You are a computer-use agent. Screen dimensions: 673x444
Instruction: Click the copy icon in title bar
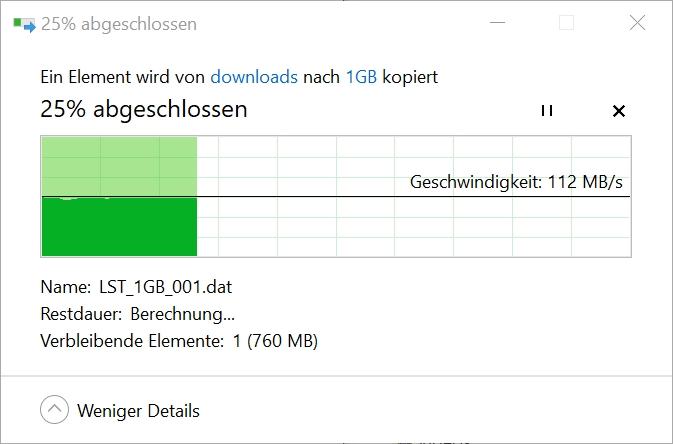point(24,24)
